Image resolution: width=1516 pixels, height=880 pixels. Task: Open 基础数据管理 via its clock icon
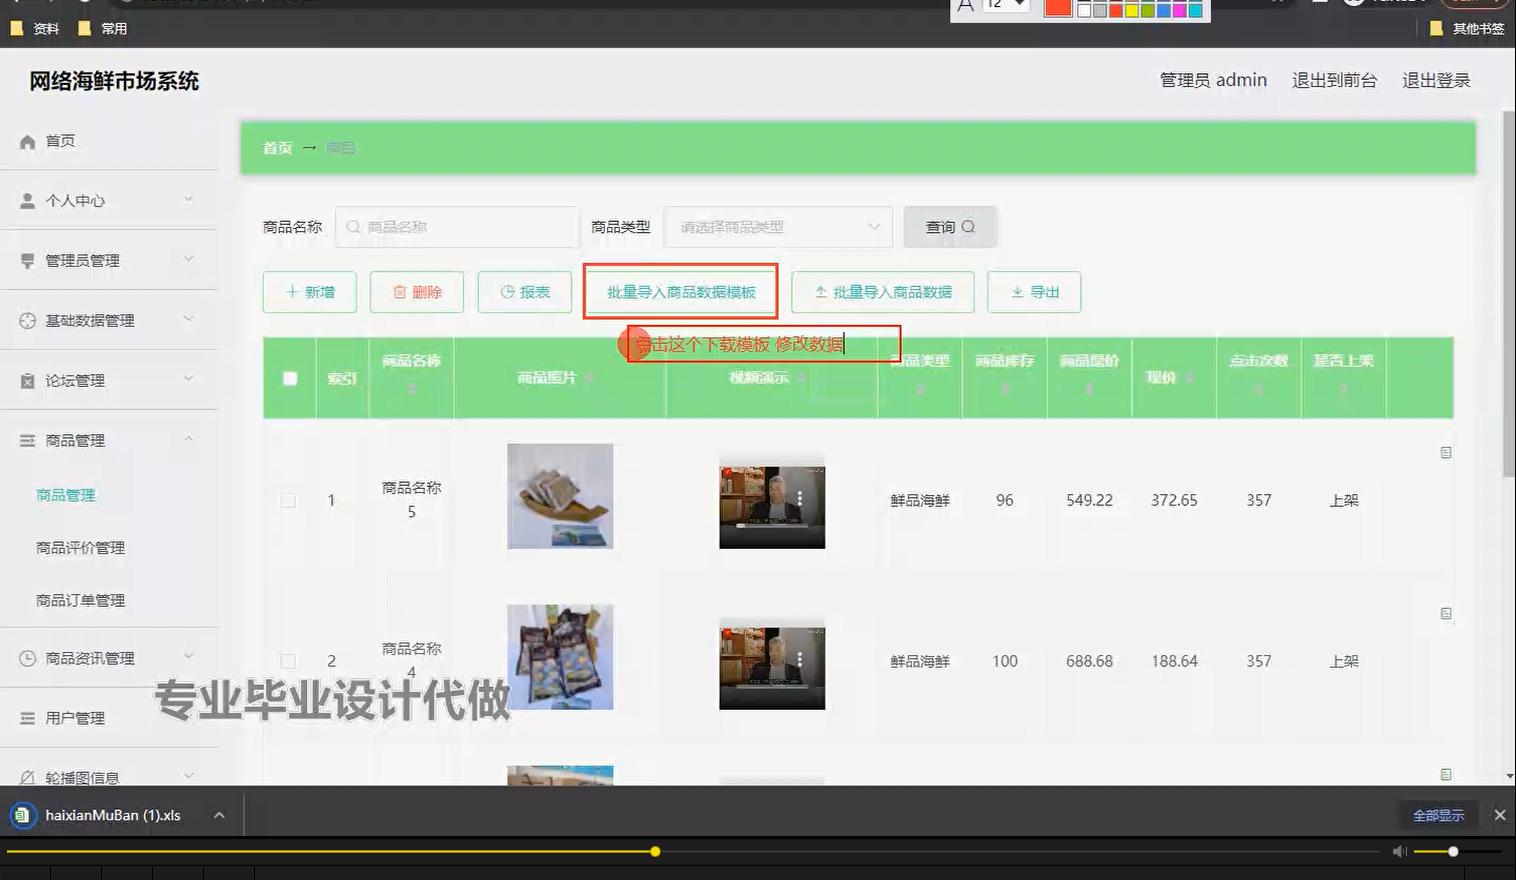[27, 319]
